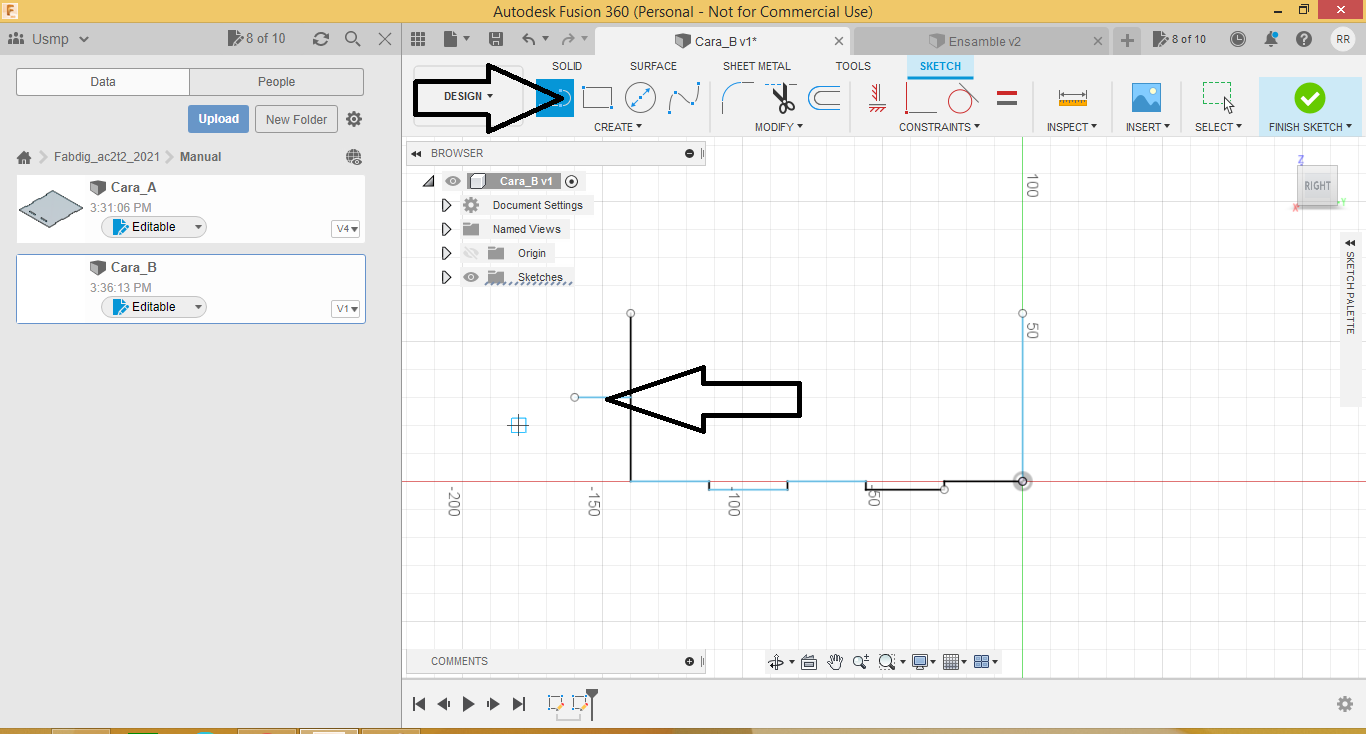1366x734 pixels.
Task: Click the data panel search magnifier
Action: point(353,39)
